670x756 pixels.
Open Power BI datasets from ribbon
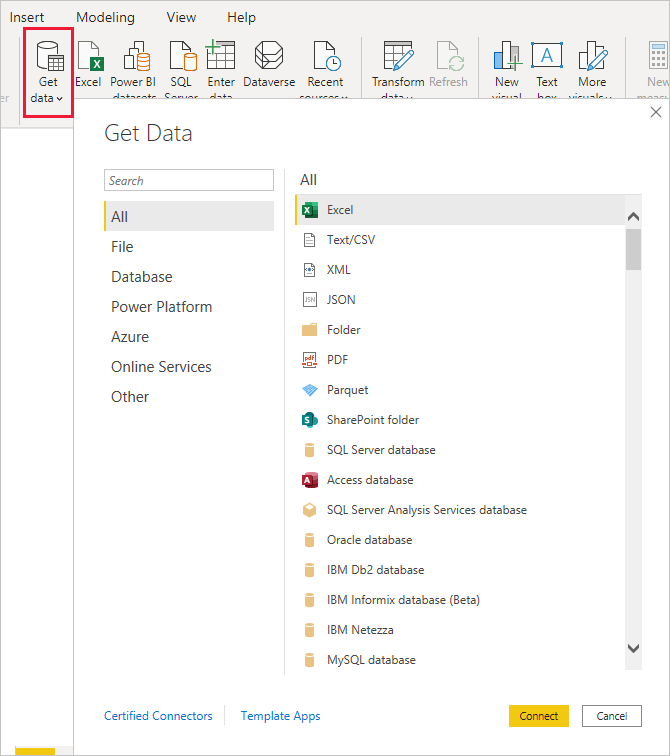pyautogui.click(x=135, y=56)
